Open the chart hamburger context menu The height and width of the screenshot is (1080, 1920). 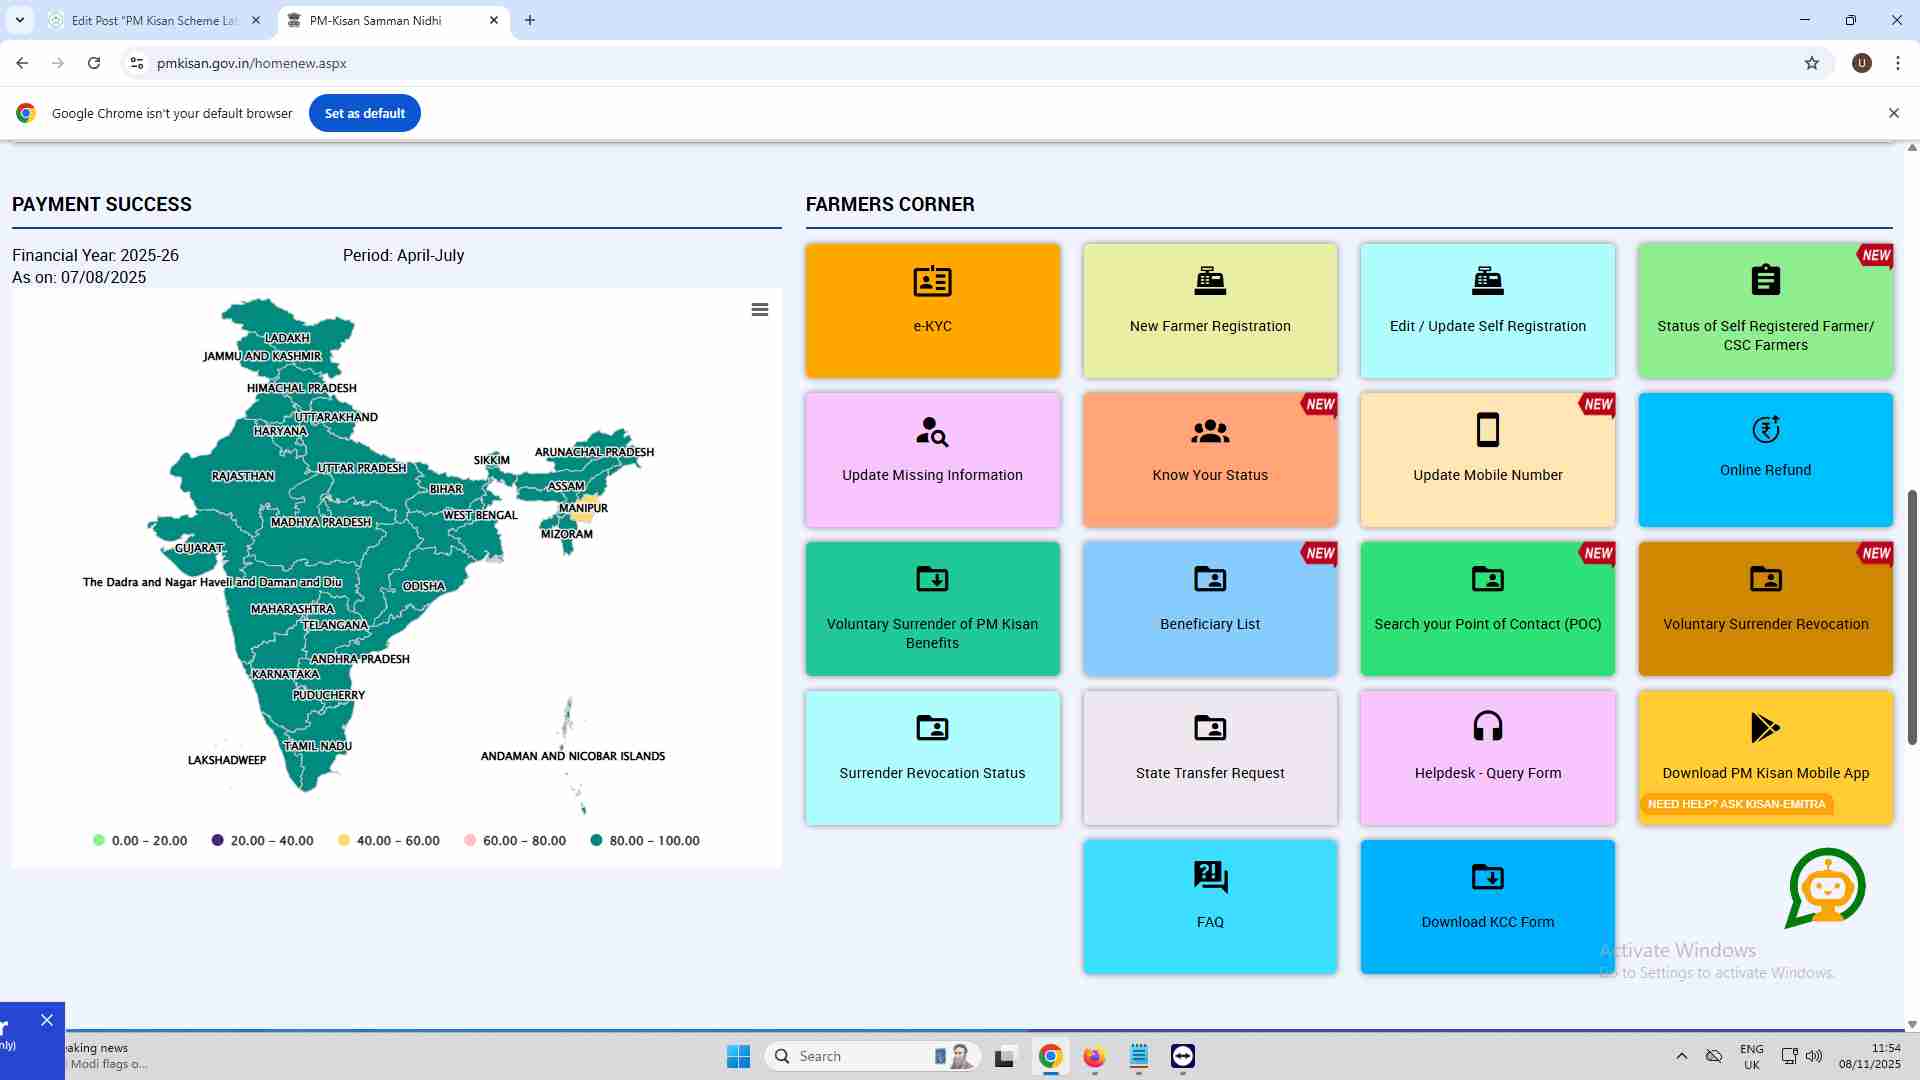click(760, 310)
